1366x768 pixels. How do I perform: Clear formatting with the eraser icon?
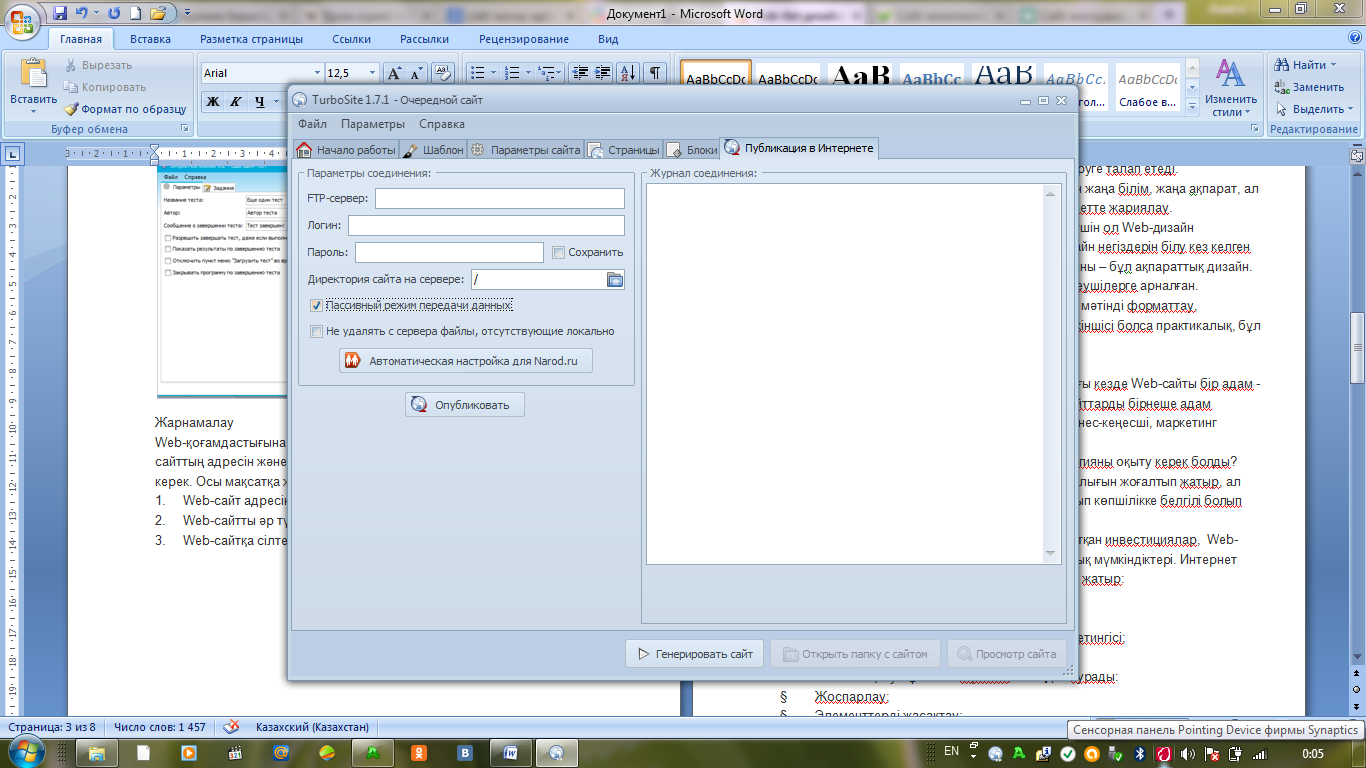tap(443, 73)
